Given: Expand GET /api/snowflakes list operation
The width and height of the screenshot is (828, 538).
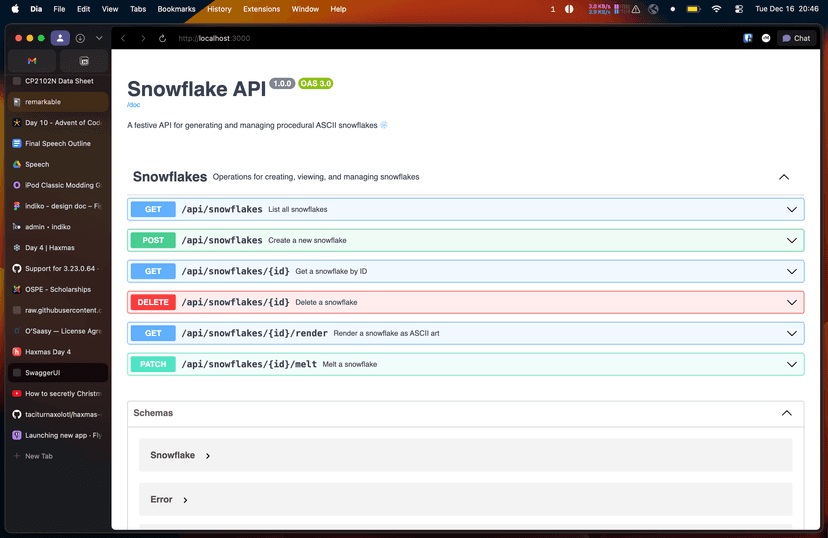Looking at the screenshot, I should [x=465, y=210].
